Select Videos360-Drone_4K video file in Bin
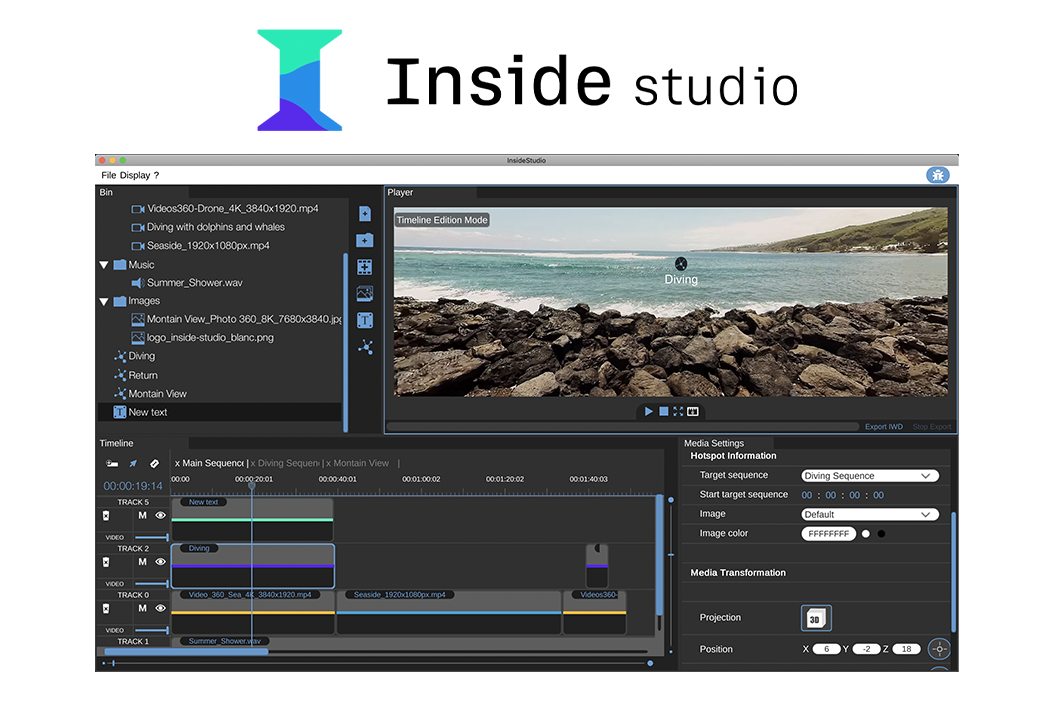The height and width of the screenshot is (706, 1052). tap(225, 209)
